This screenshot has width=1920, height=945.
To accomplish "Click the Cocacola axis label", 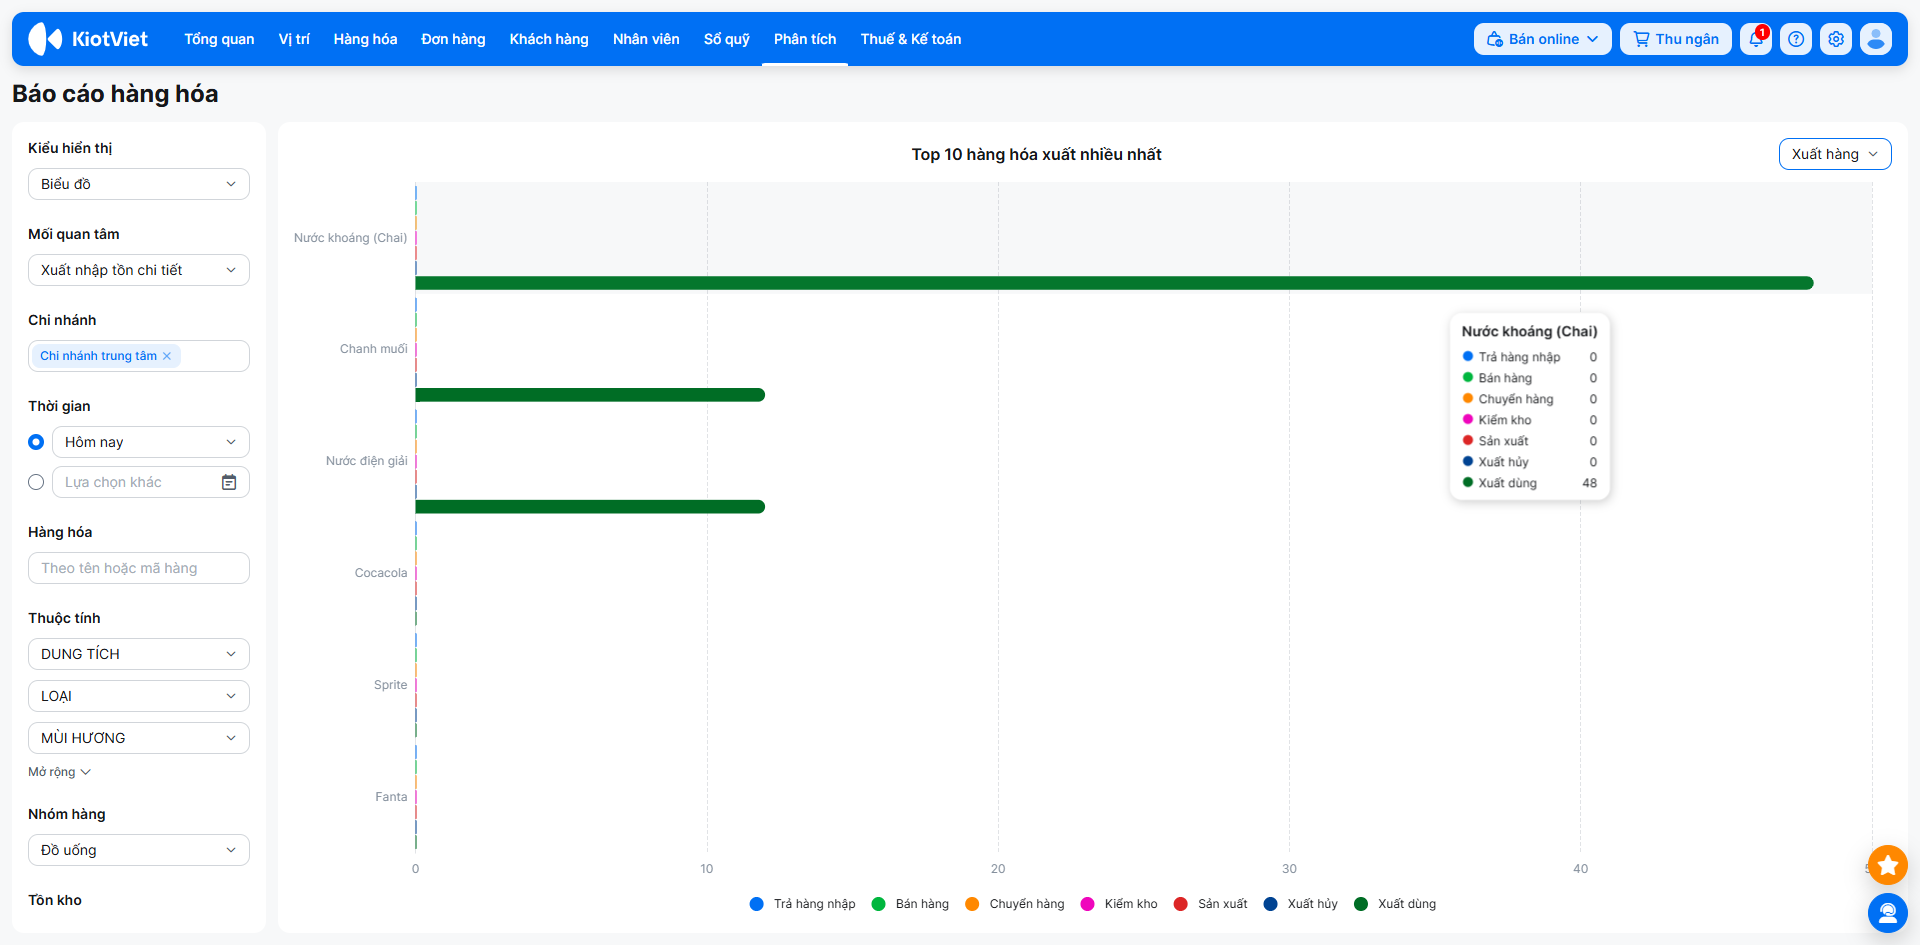I will (x=381, y=573).
